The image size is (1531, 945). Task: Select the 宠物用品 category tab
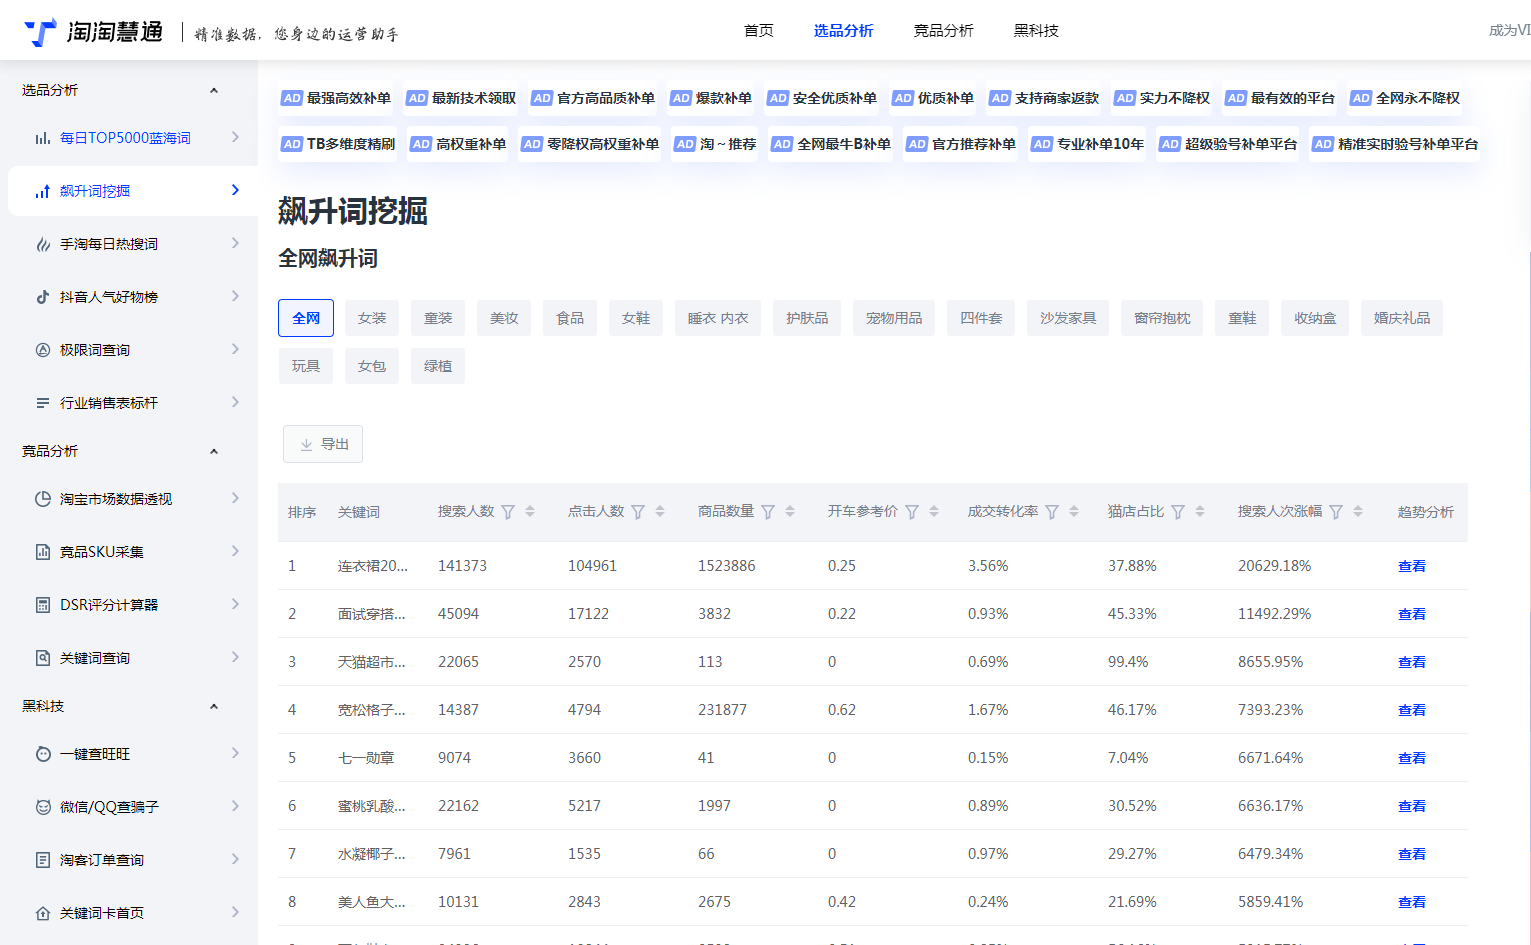pyautogui.click(x=894, y=318)
